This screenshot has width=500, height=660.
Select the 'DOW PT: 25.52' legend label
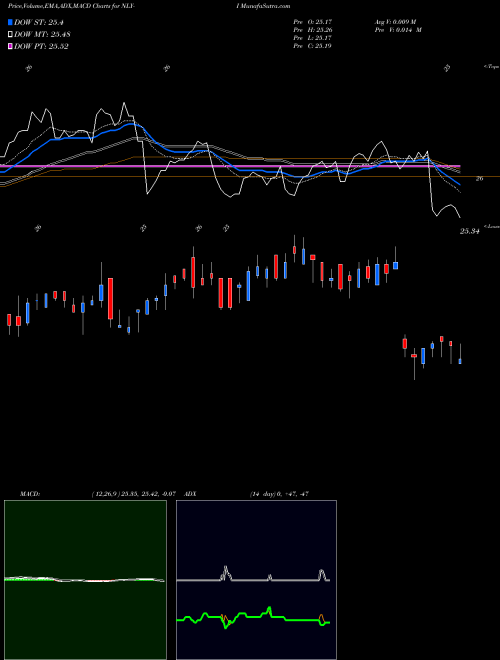click(41, 46)
